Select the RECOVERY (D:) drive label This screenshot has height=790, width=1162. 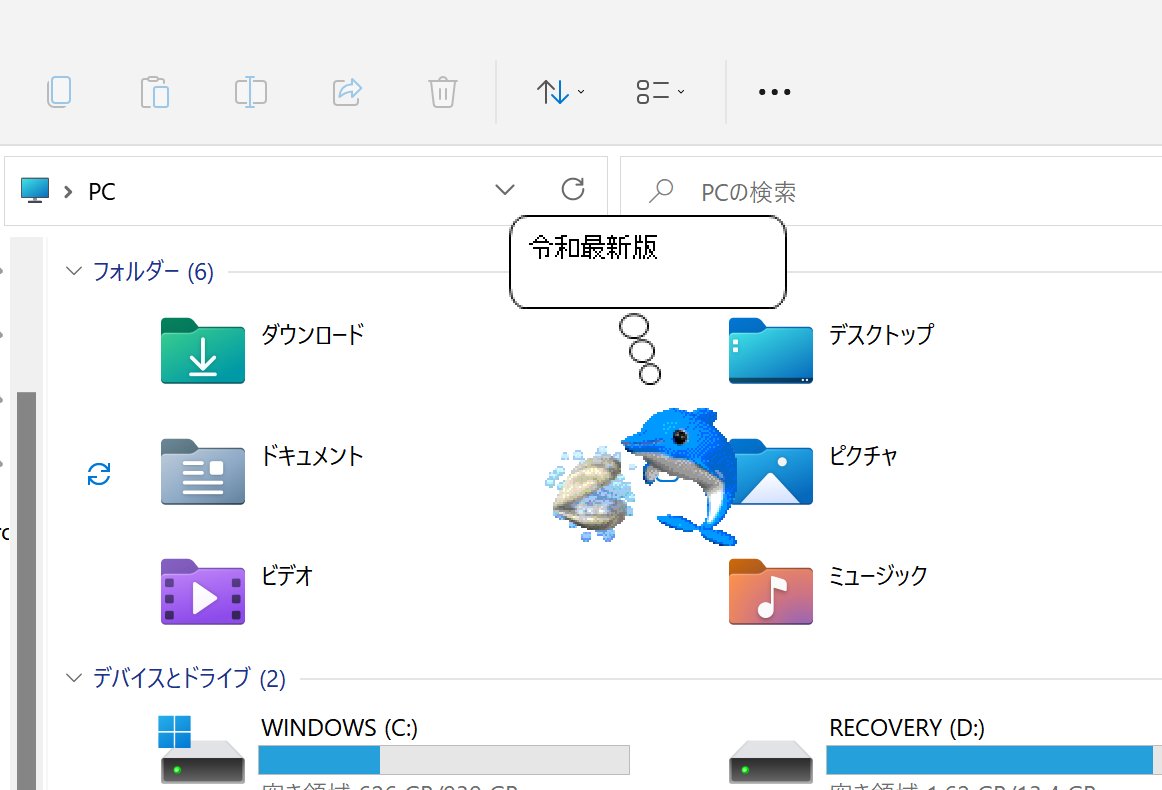coord(907,728)
